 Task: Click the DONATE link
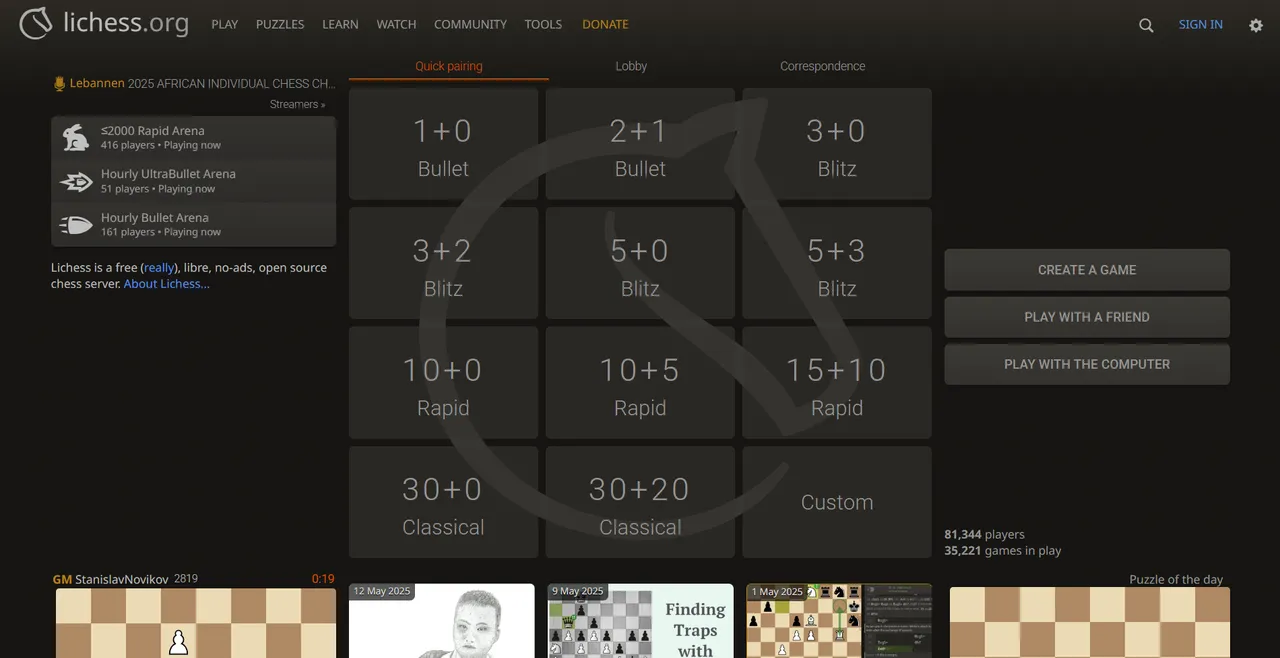[605, 24]
